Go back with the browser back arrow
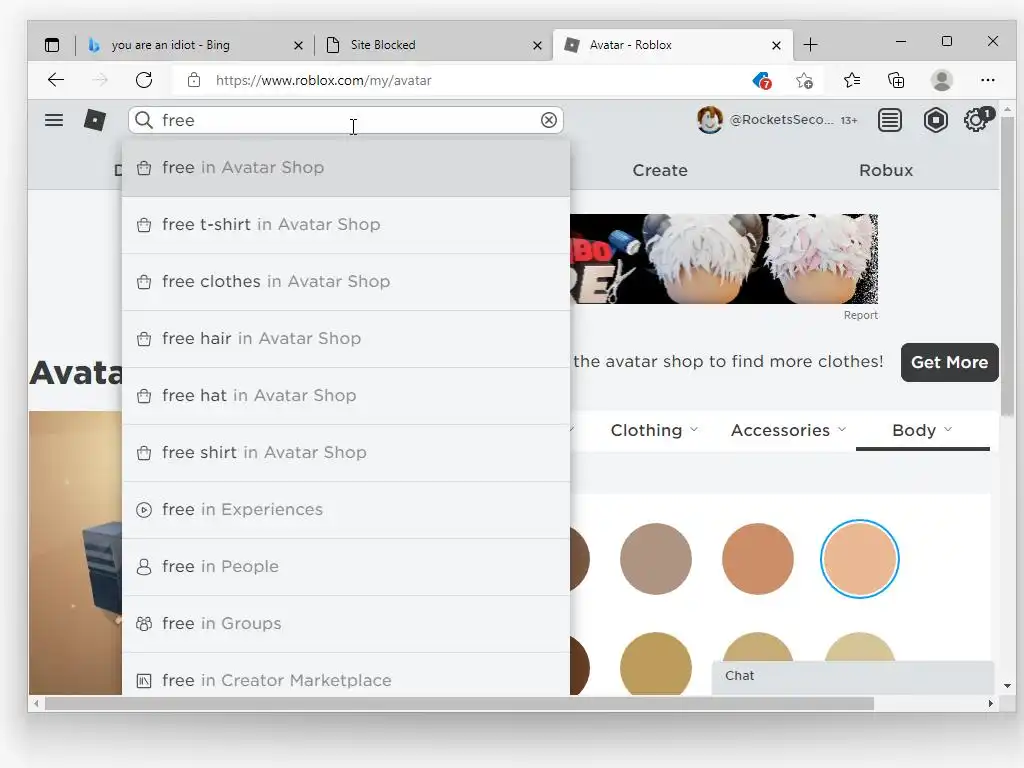Image resolution: width=1024 pixels, height=768 pixels. [x=56, y=80]
